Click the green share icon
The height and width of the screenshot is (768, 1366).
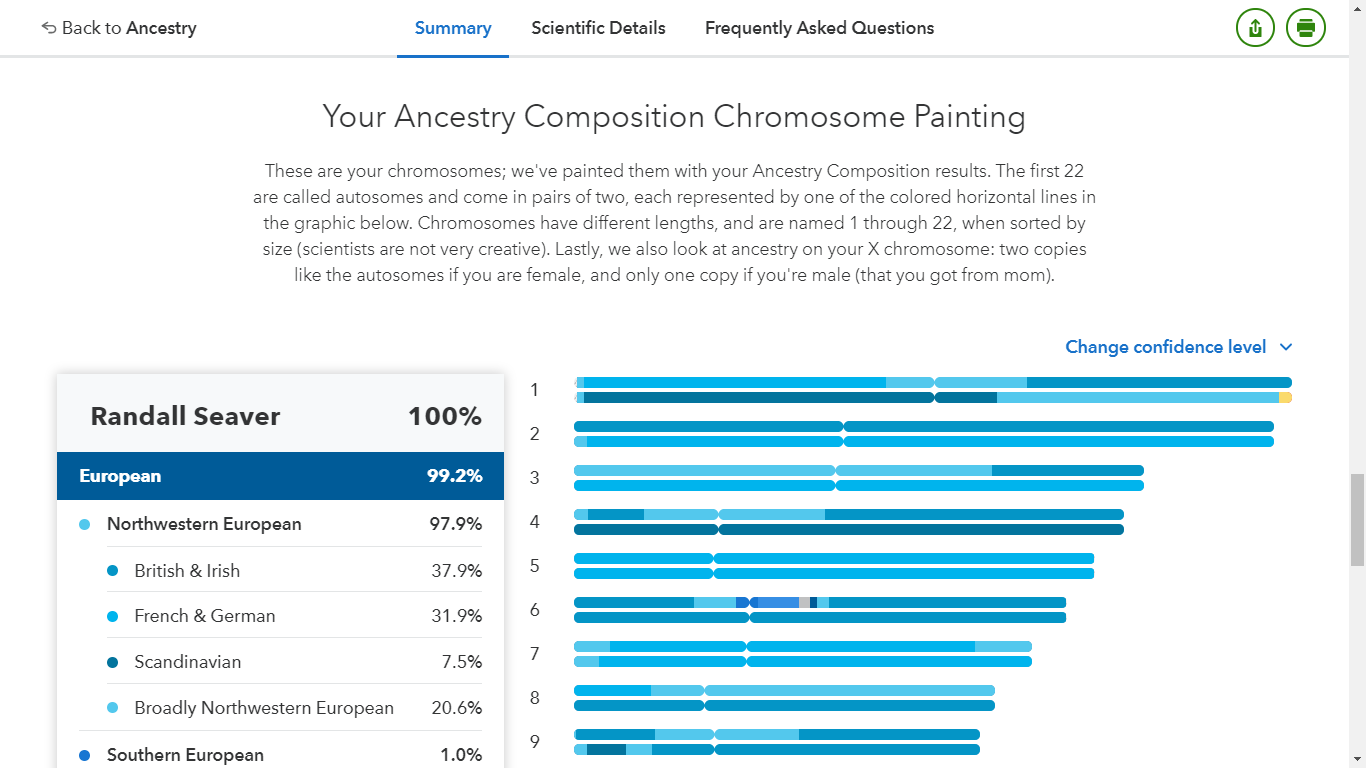point(1255,28)
